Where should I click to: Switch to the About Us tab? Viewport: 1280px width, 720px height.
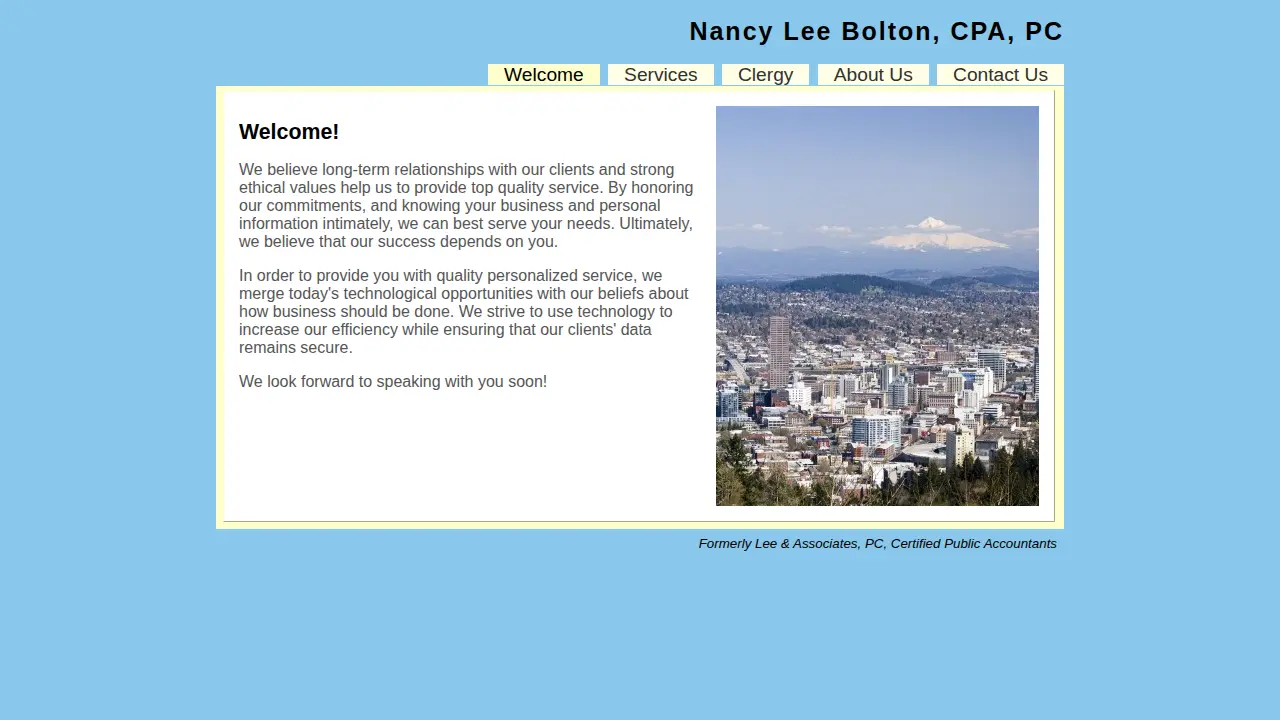(873, 75)
